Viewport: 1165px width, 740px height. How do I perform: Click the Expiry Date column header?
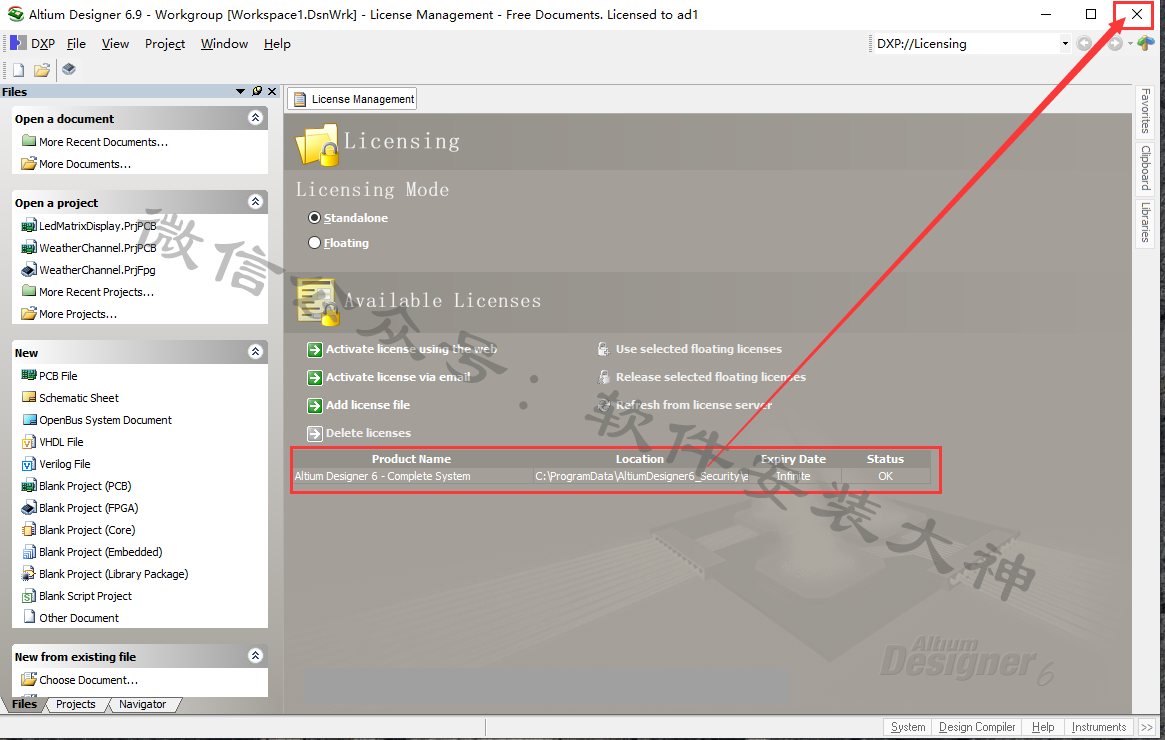click(x=794, y=459)
